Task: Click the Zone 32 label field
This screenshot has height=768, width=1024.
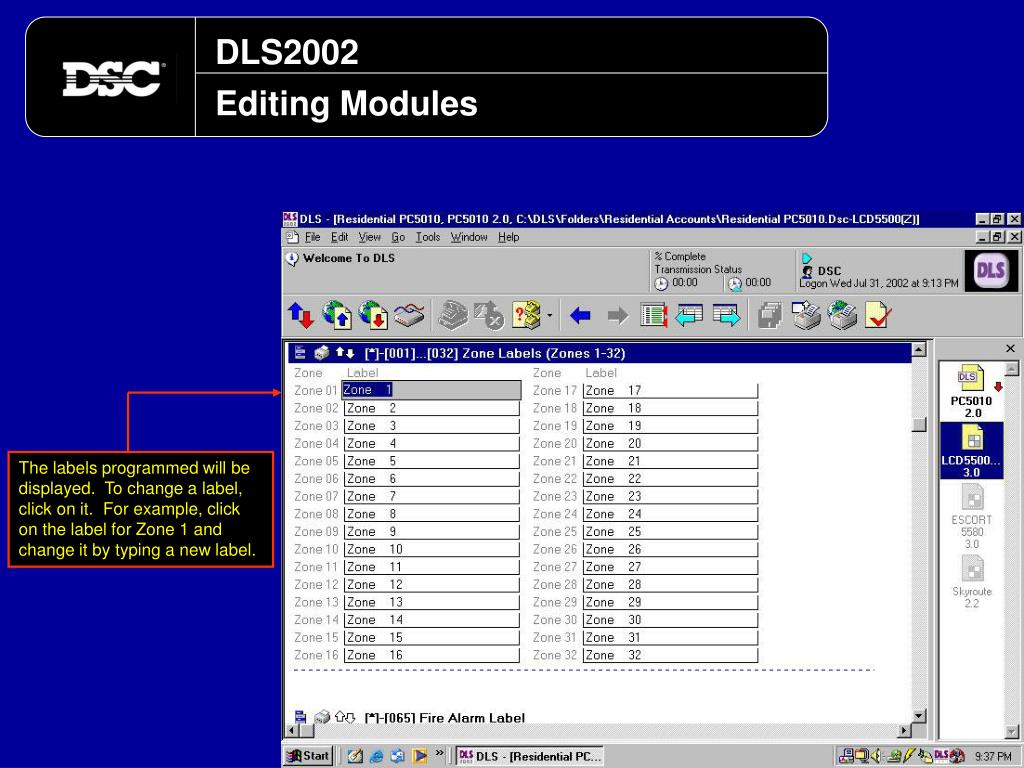Action: [670, 655]
